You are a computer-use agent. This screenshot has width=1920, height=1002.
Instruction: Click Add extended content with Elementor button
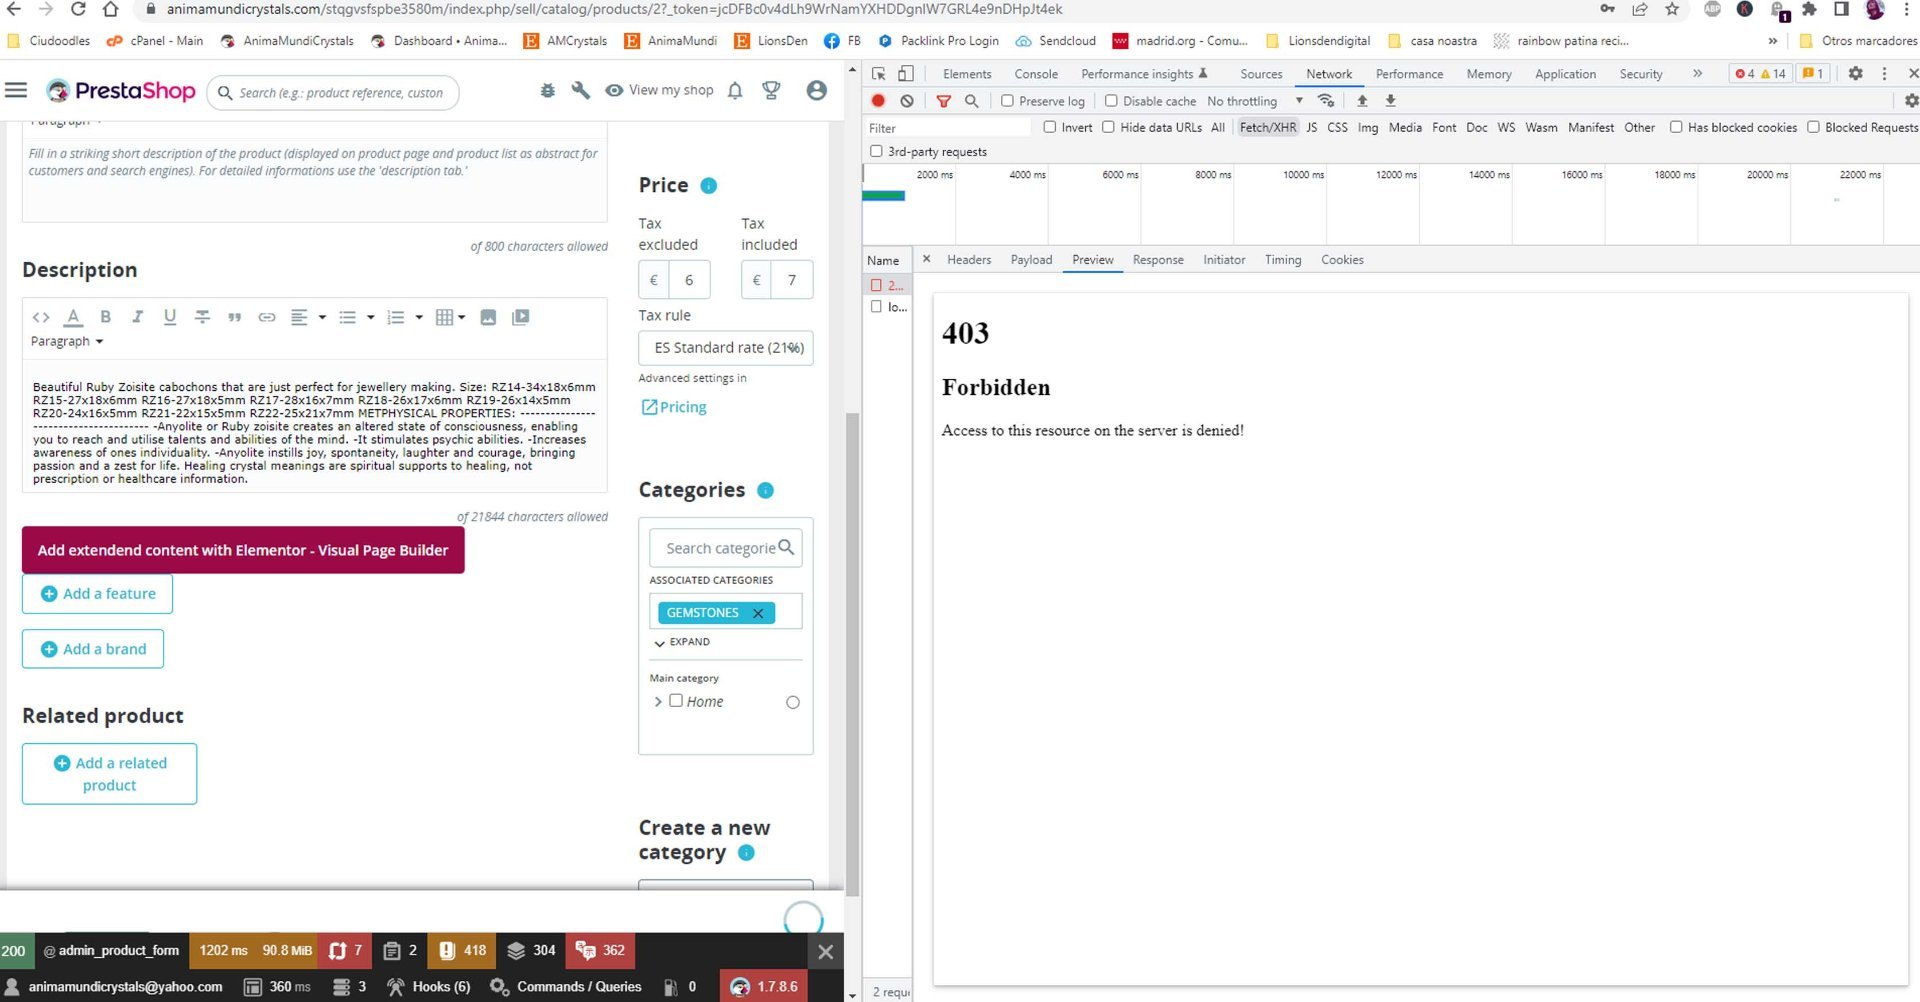243,550
